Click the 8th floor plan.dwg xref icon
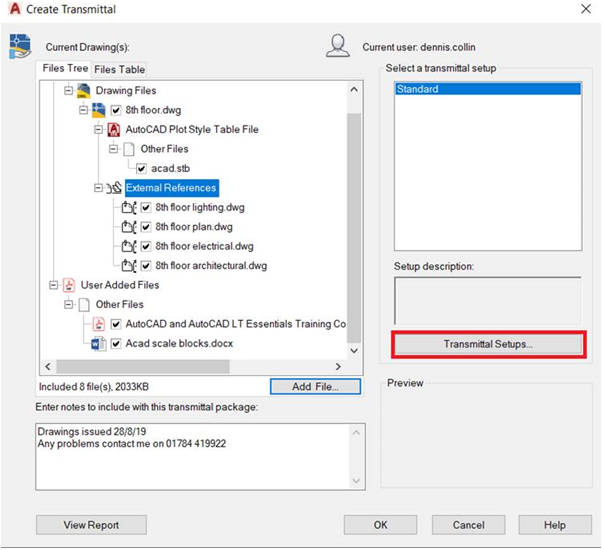This screenshot has width=603, height=550. tap(129, 227)
